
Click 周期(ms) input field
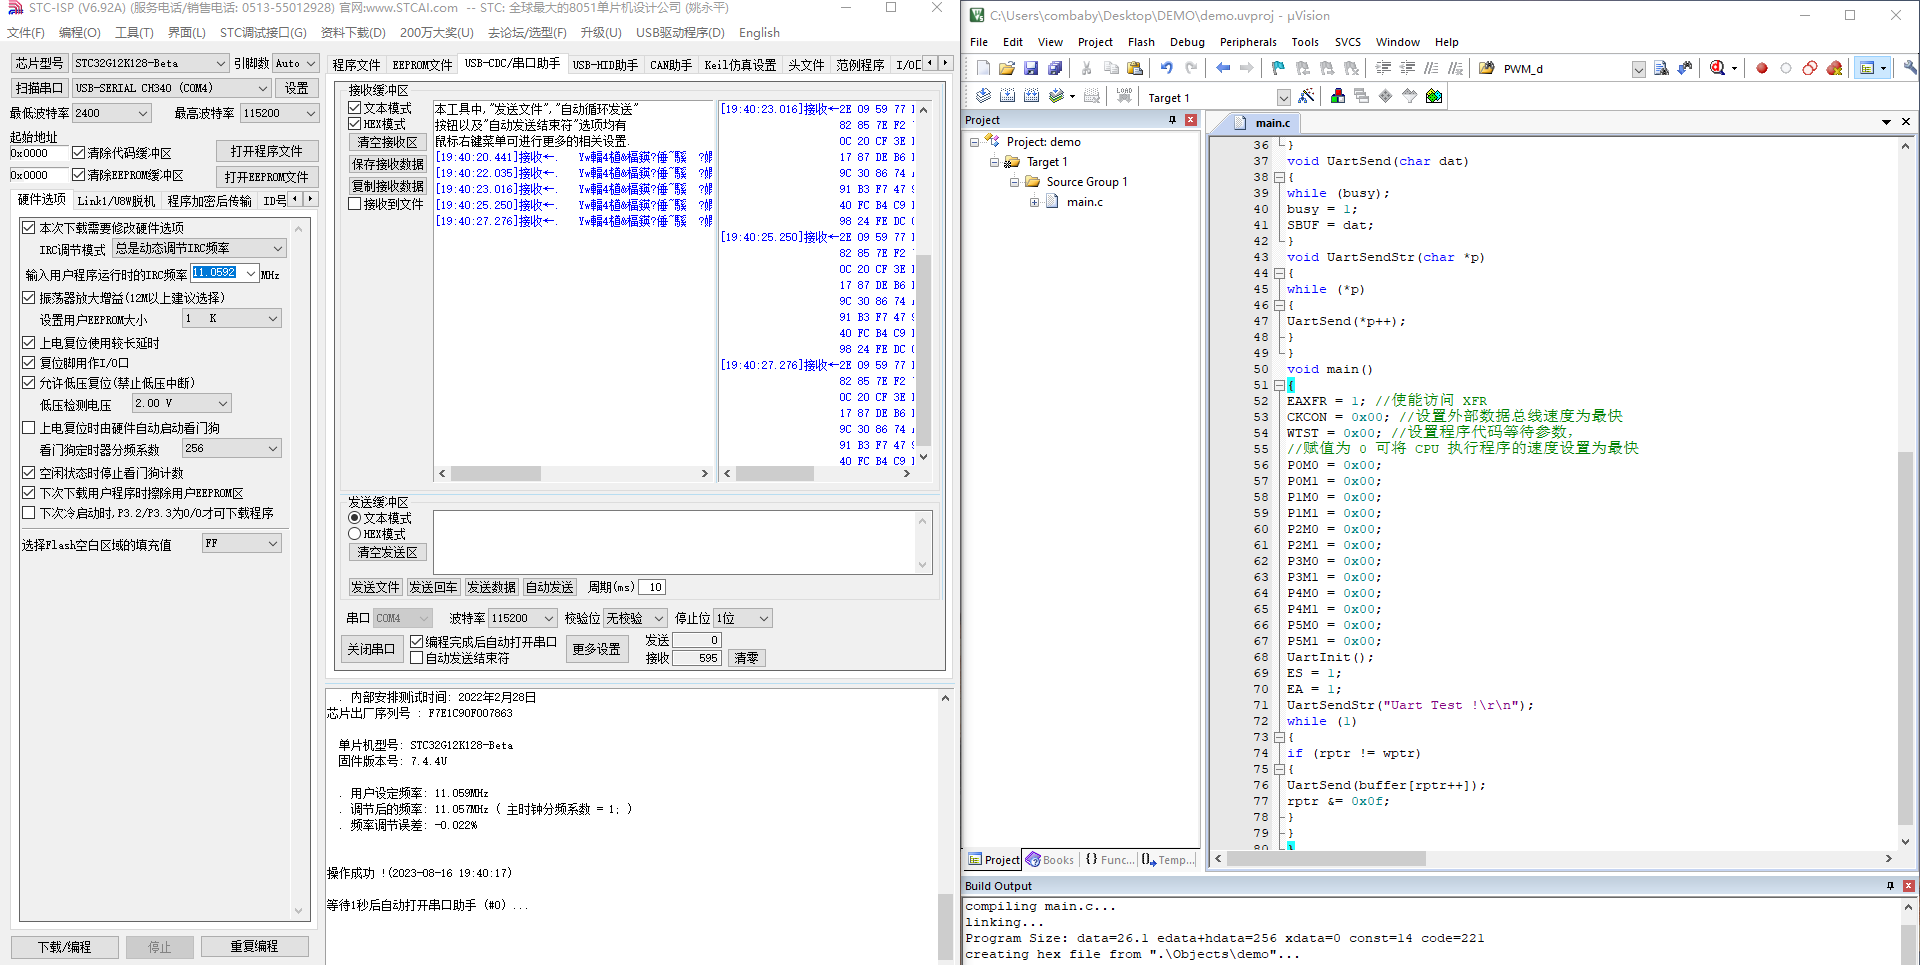653,587
